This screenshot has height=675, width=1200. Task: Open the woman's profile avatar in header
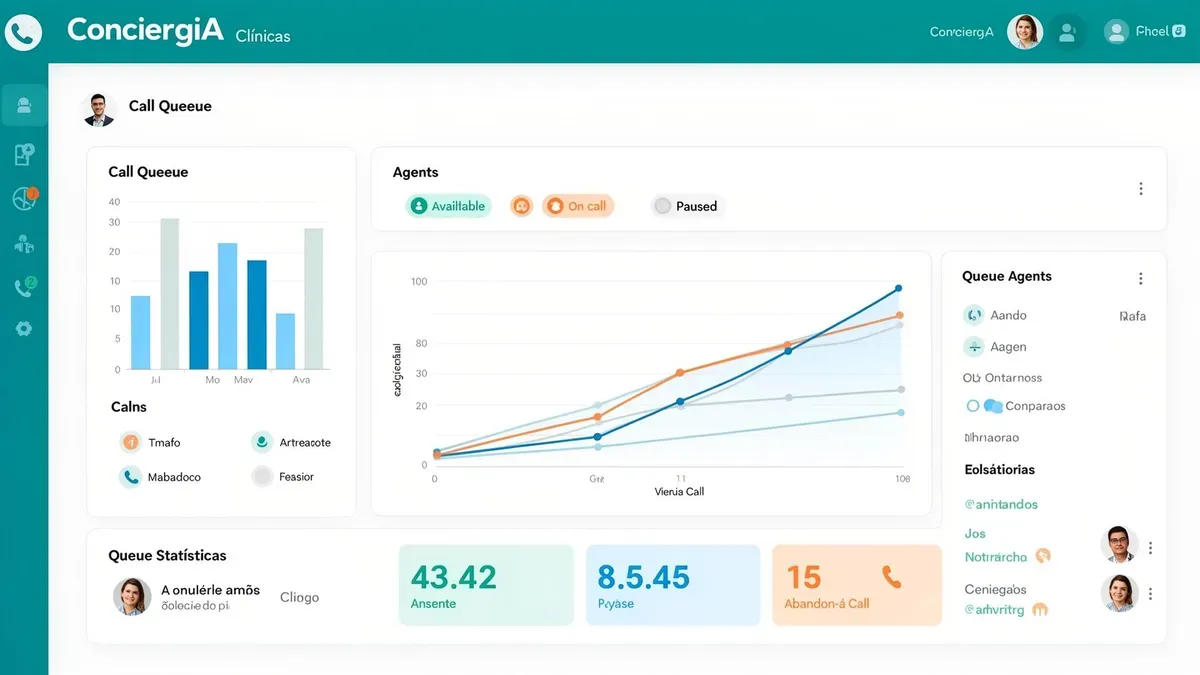(x=1025, y=32)
